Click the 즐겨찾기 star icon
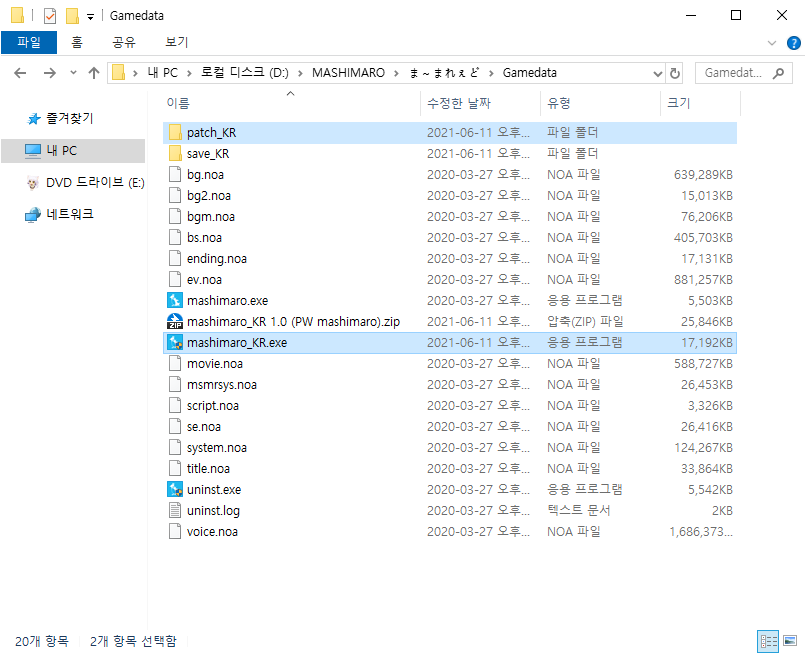Viewport: 806px width, 654px height. (x=33, y=119)
